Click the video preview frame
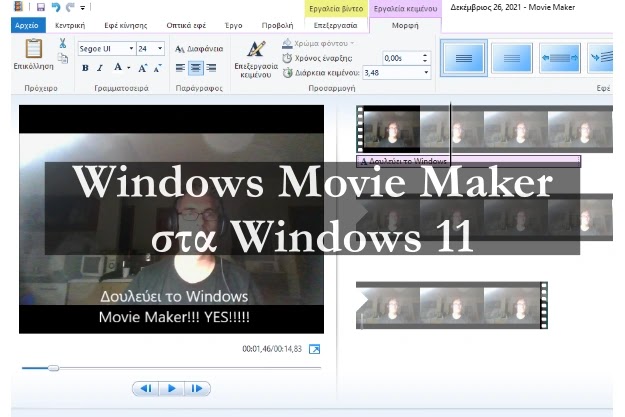The image size is (625, 417). (x=171, y=219)
